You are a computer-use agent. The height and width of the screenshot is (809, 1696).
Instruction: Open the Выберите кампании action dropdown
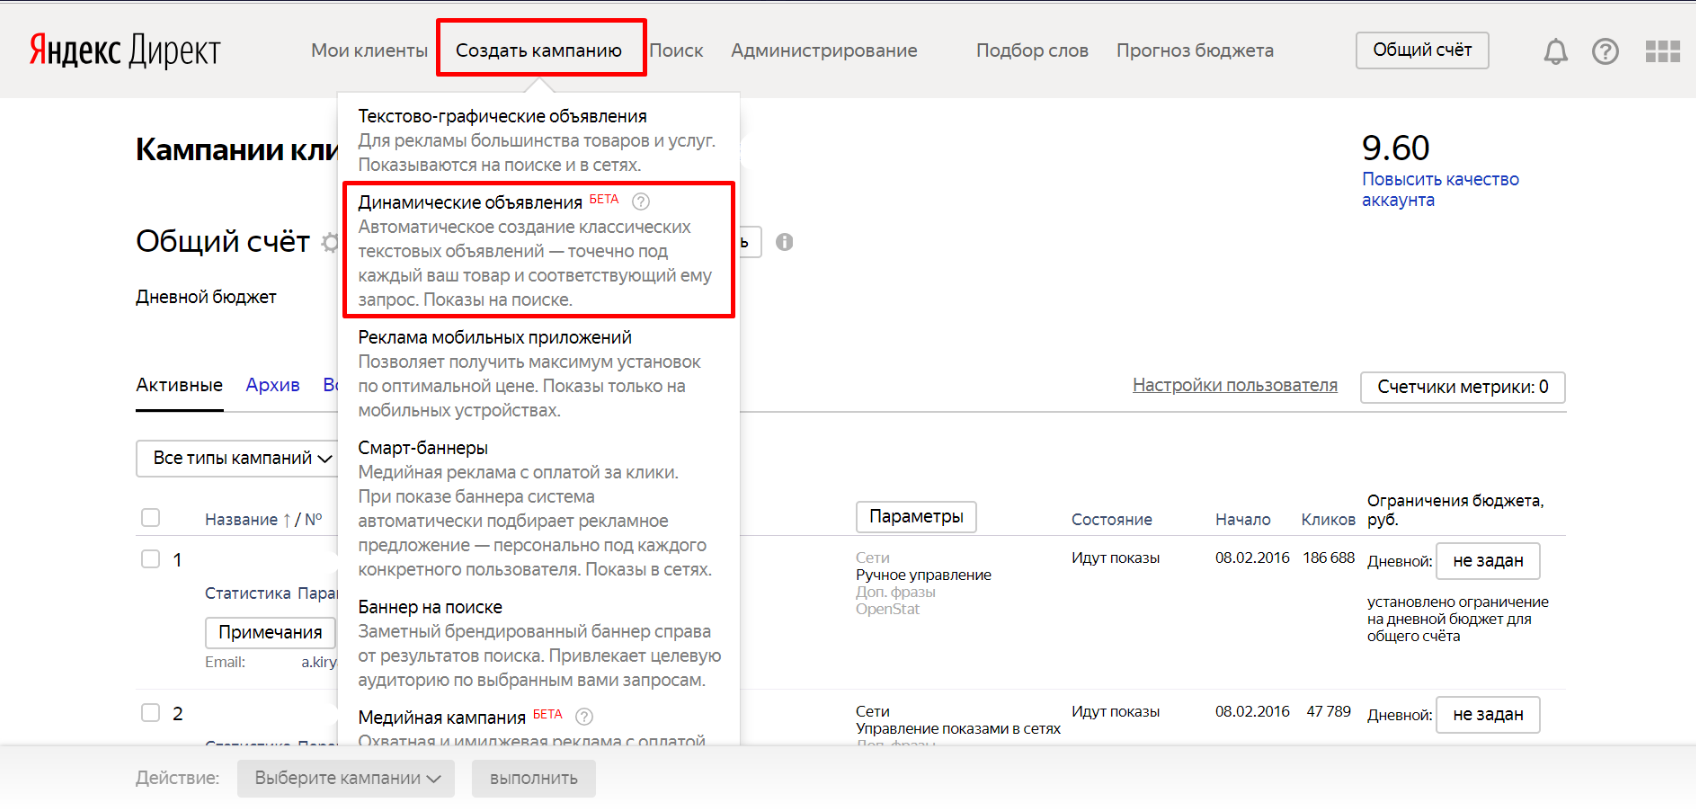346,778
